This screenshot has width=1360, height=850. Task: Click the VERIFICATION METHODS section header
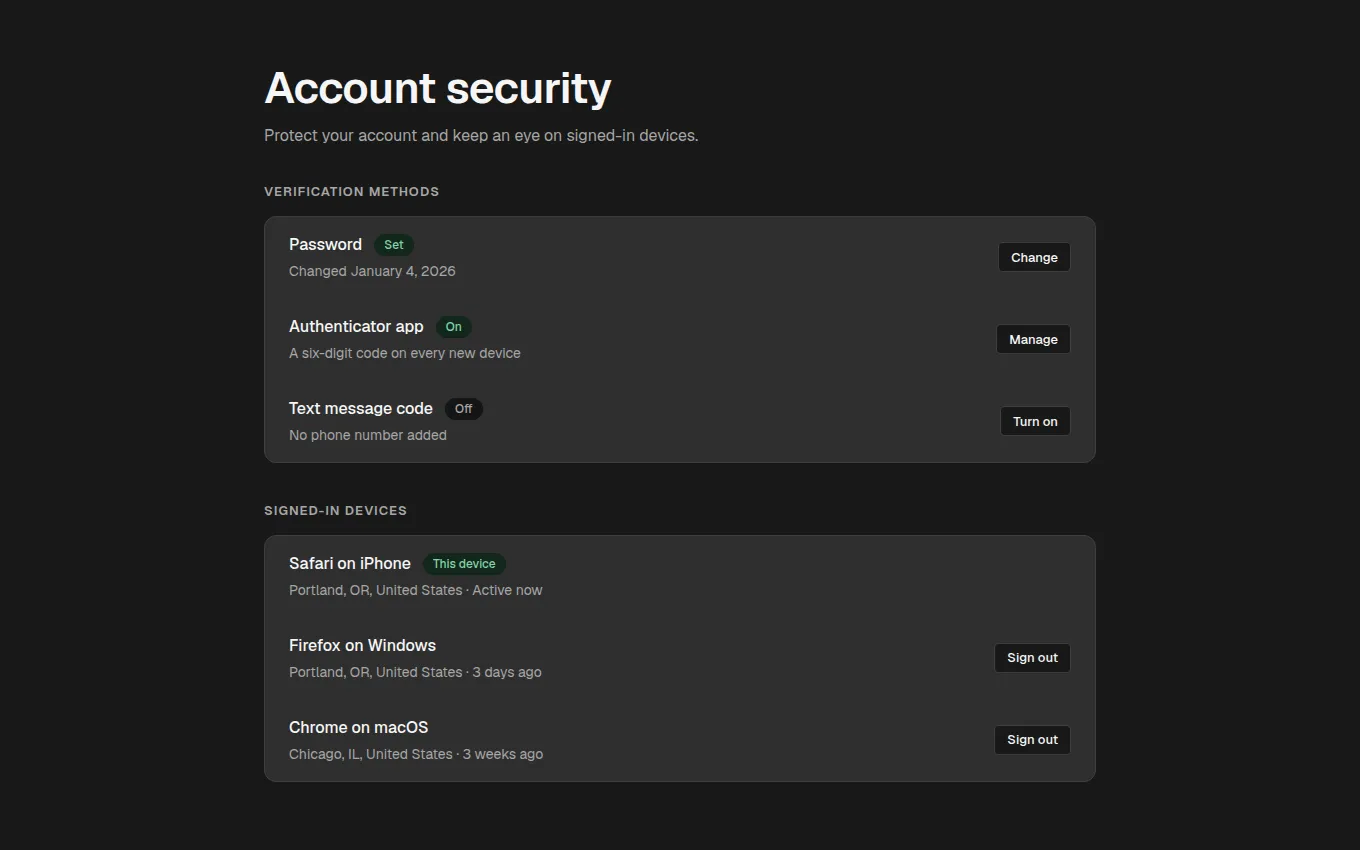click(x=351, y=191)
